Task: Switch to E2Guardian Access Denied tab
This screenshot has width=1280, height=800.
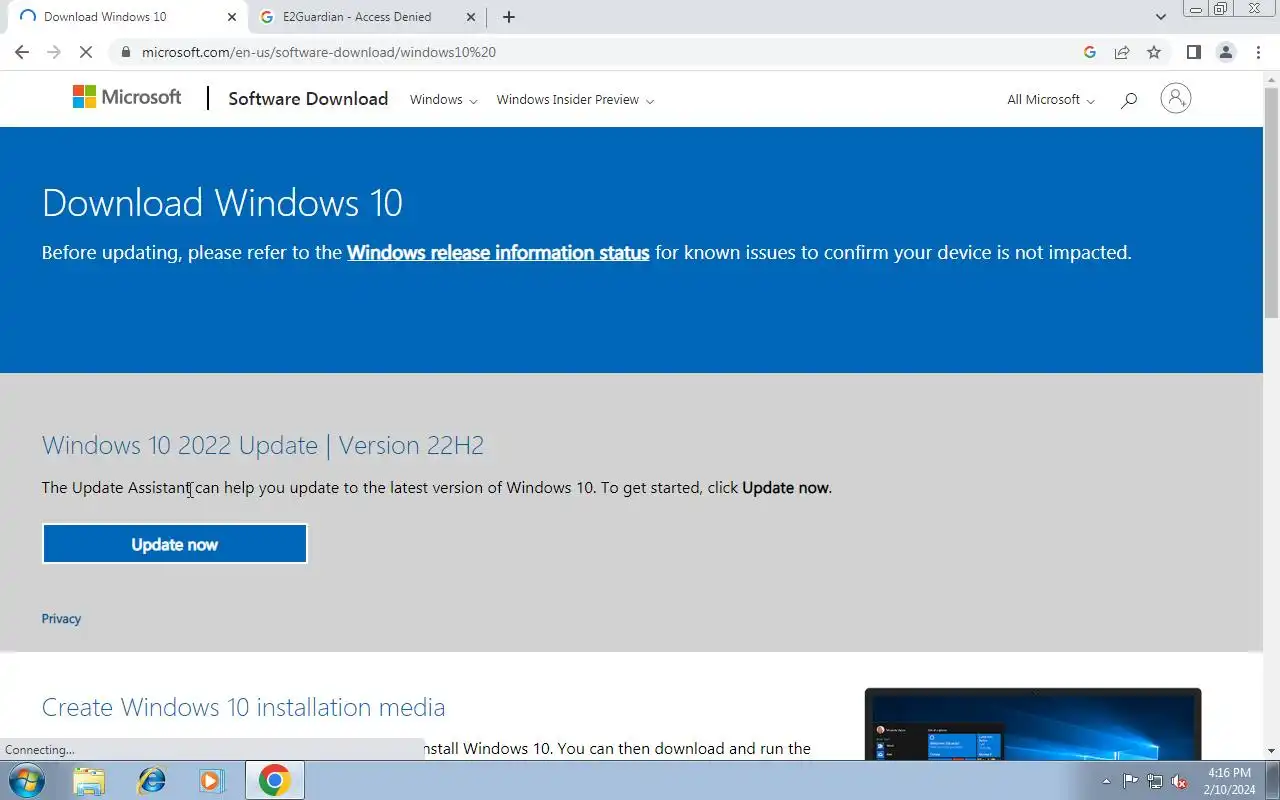Action: pos(367,17)
